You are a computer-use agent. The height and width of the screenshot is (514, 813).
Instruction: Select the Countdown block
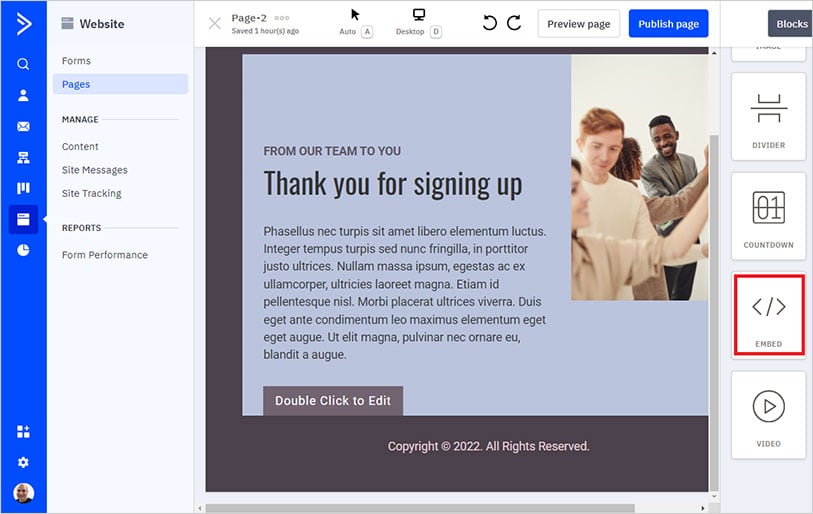pos(768,216)
